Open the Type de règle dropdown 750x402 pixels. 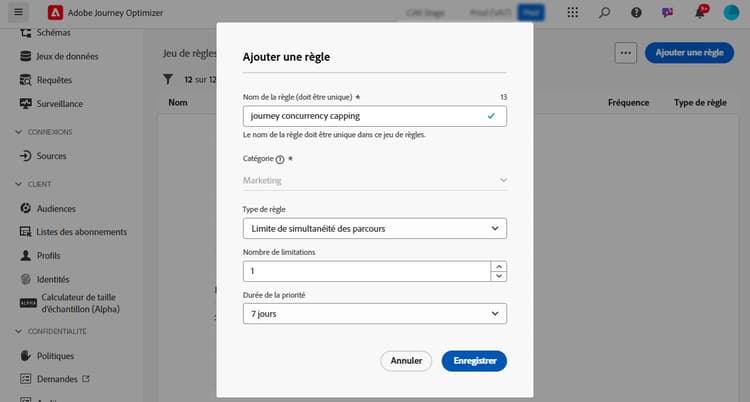375,229
